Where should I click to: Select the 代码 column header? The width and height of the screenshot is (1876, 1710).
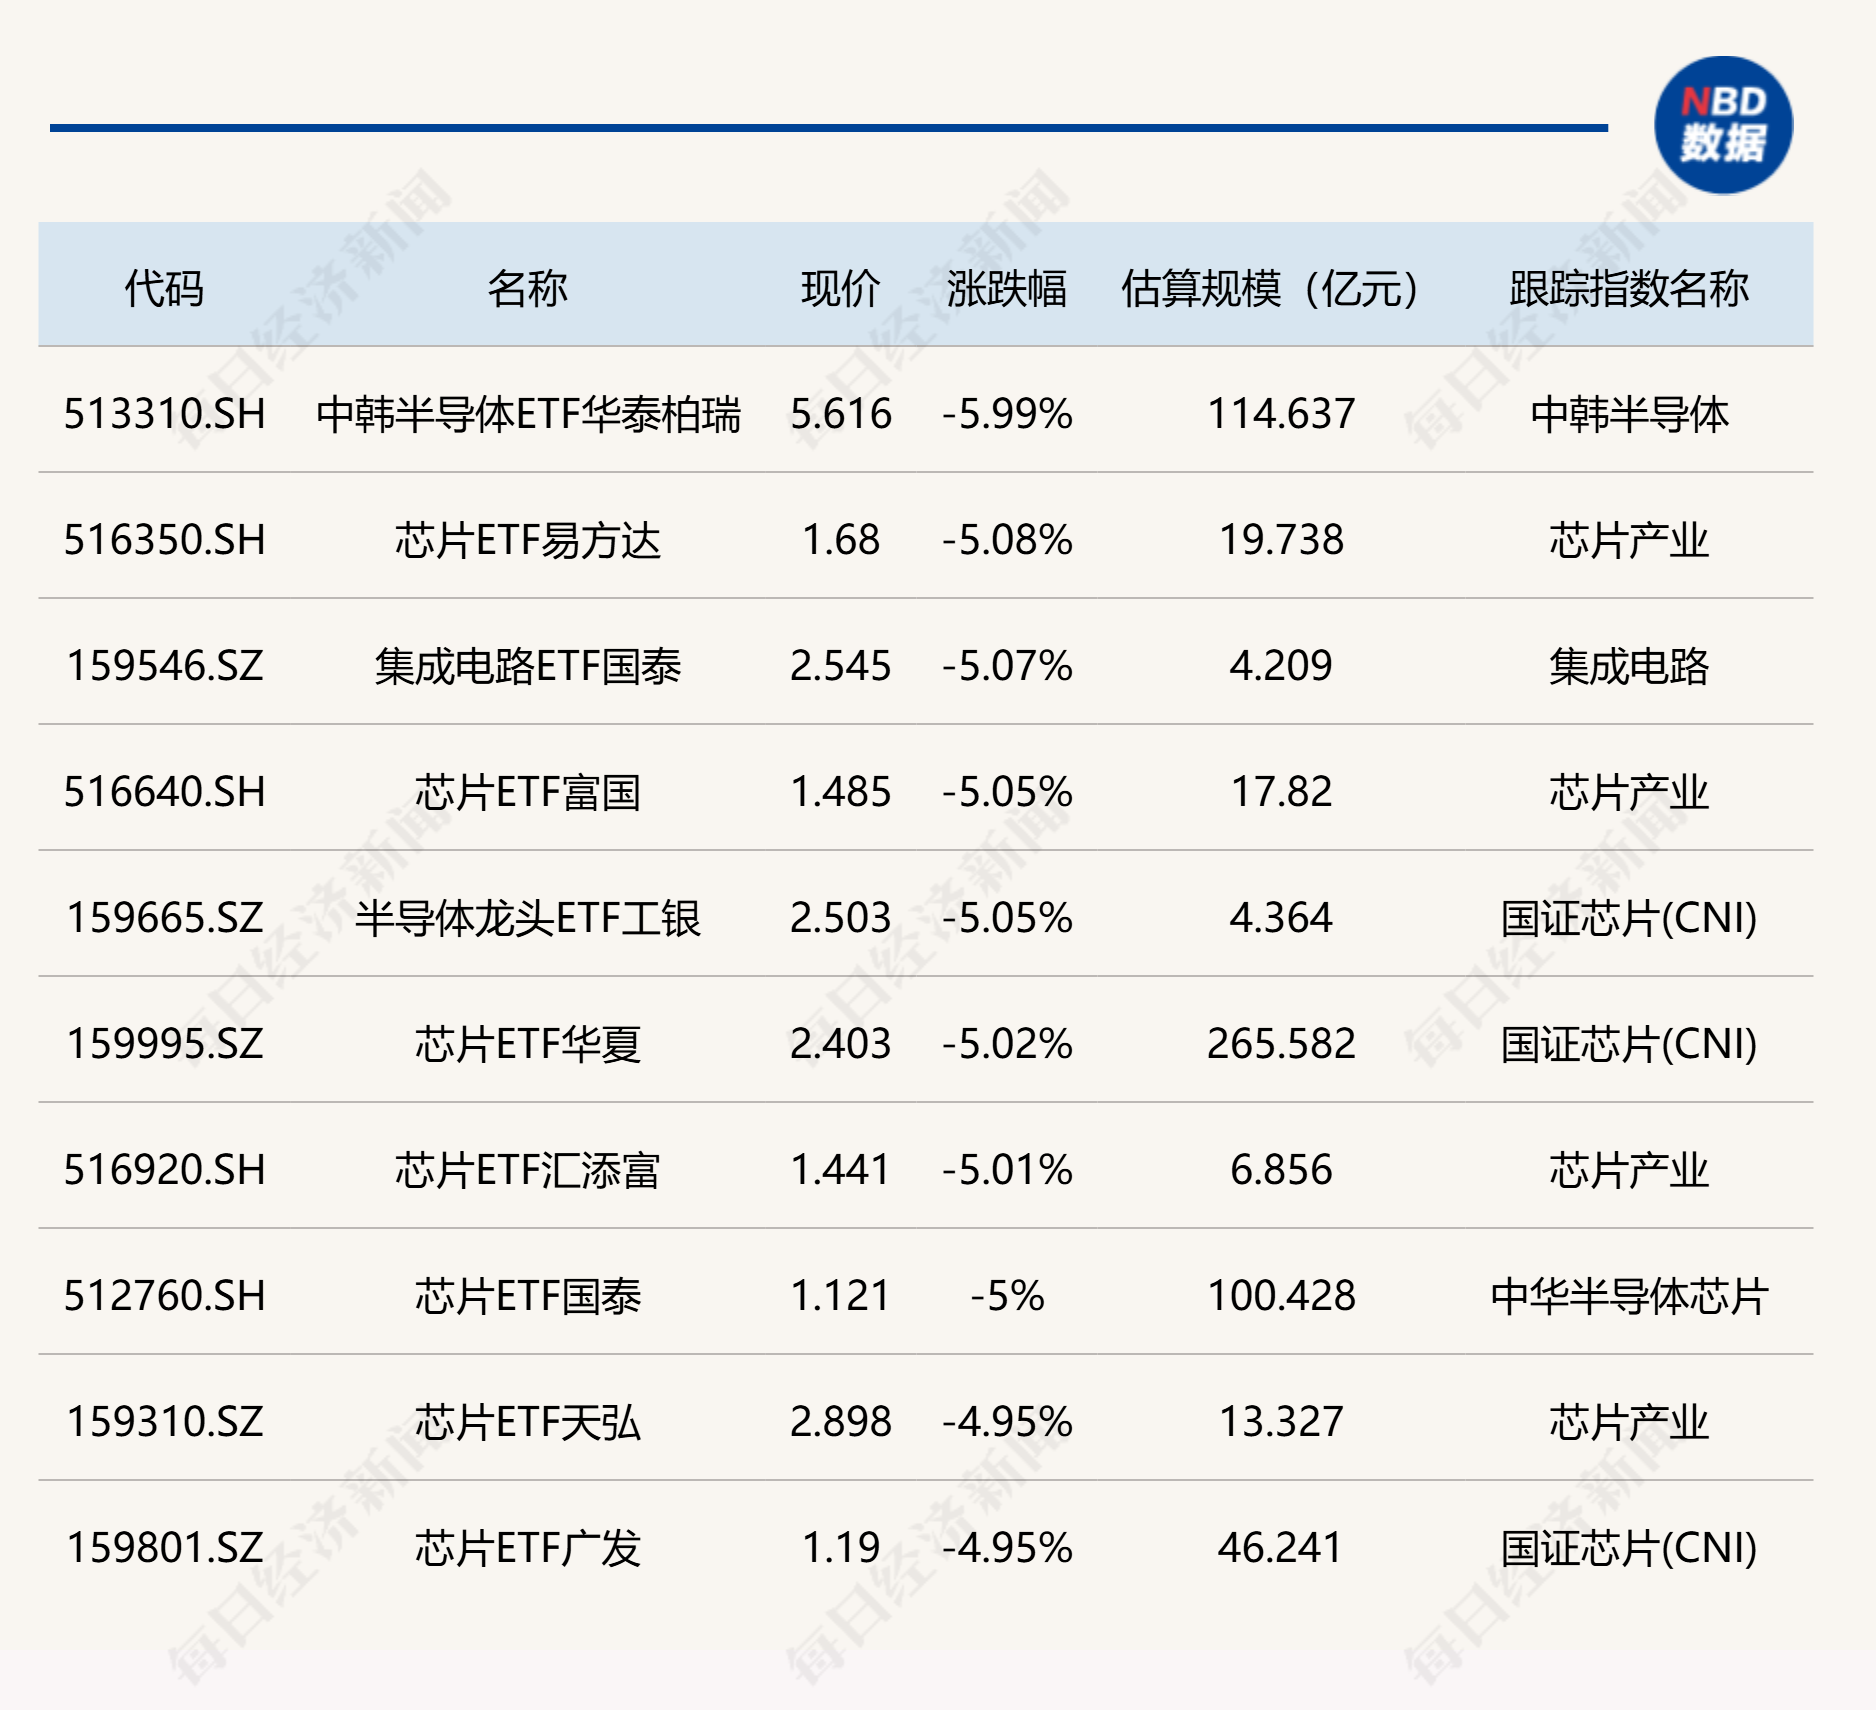[x=164, y=289]
